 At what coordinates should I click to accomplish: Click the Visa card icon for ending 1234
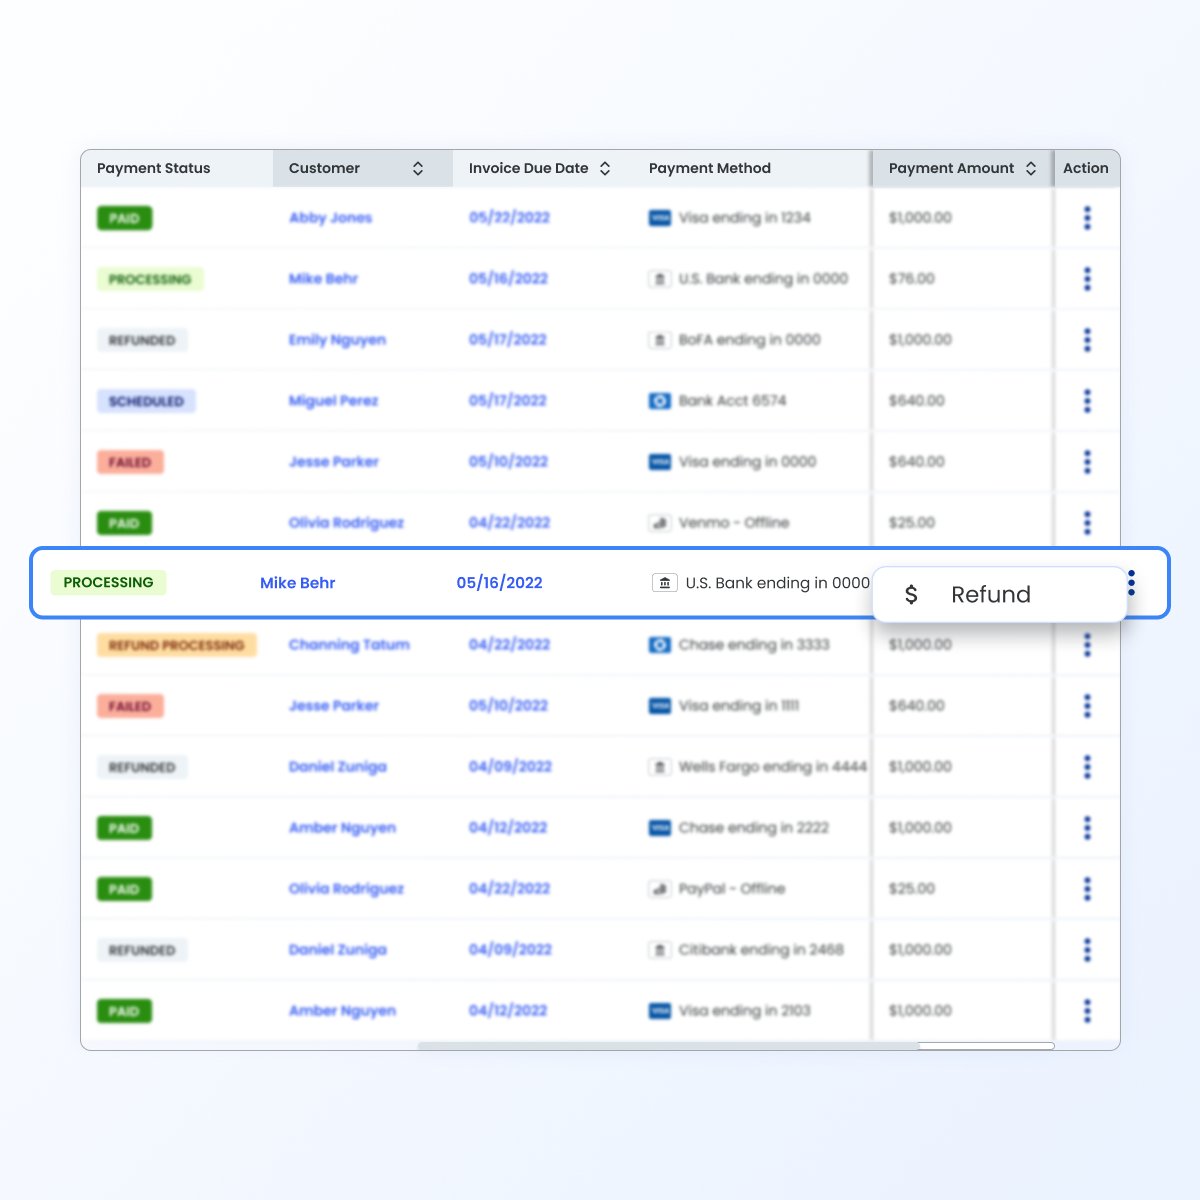pyautogui.click(x=660, y=218)
